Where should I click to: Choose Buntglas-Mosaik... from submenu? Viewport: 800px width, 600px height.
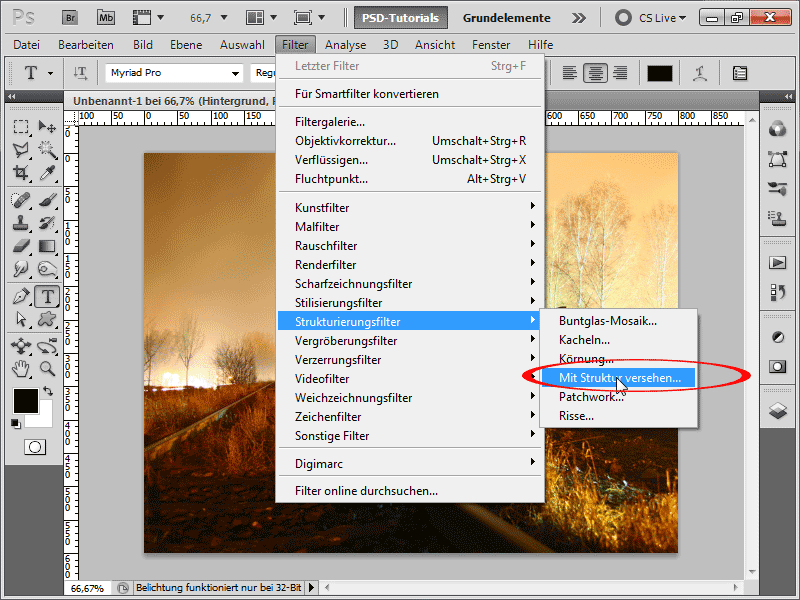619,320
